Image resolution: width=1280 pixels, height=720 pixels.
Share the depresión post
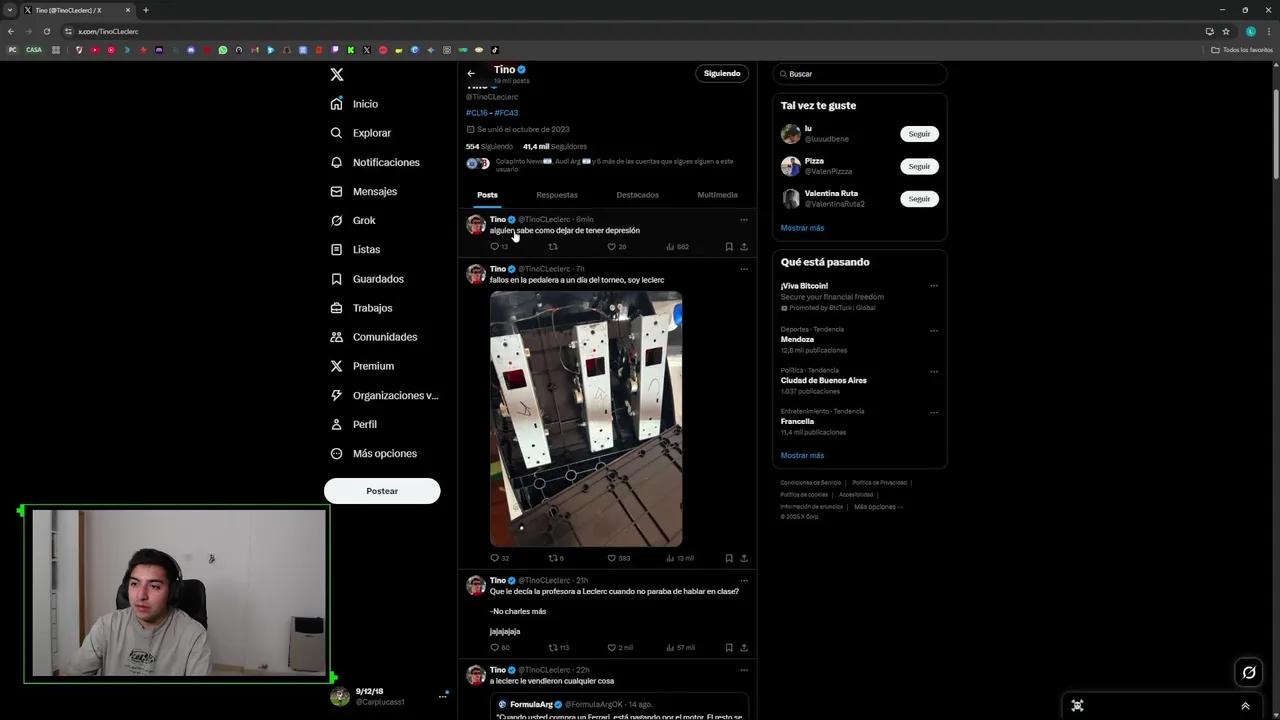744,246
